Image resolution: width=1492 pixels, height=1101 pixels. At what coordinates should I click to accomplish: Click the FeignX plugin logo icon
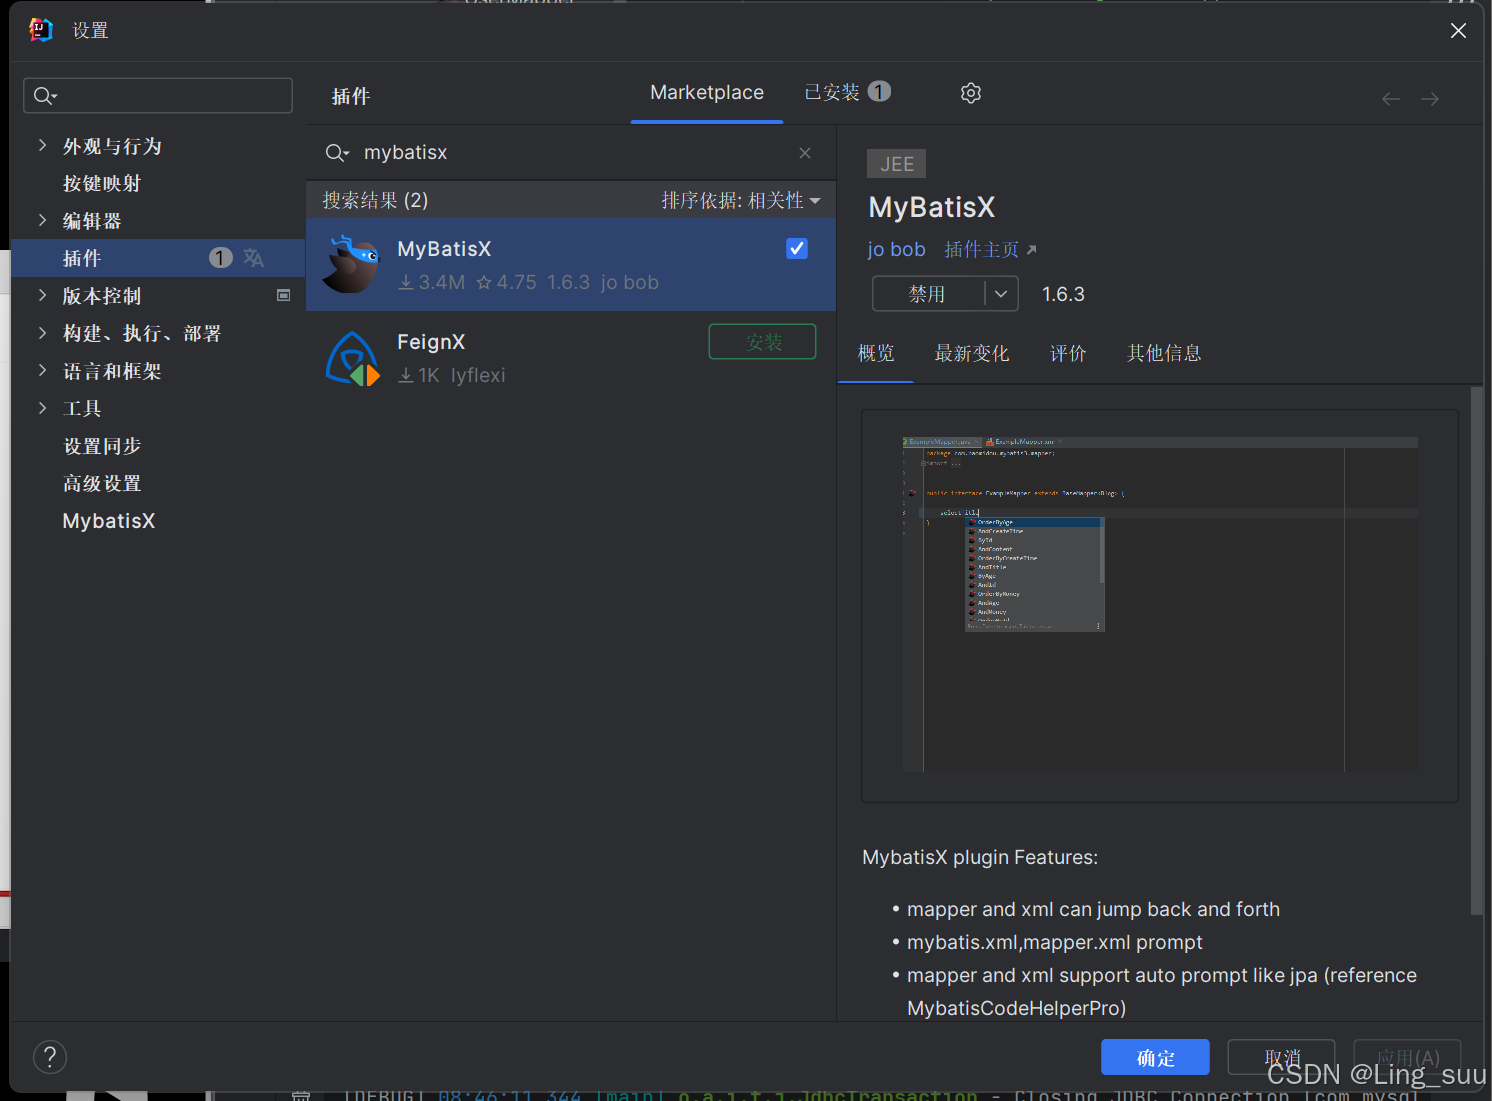click(x=352, y=358)
